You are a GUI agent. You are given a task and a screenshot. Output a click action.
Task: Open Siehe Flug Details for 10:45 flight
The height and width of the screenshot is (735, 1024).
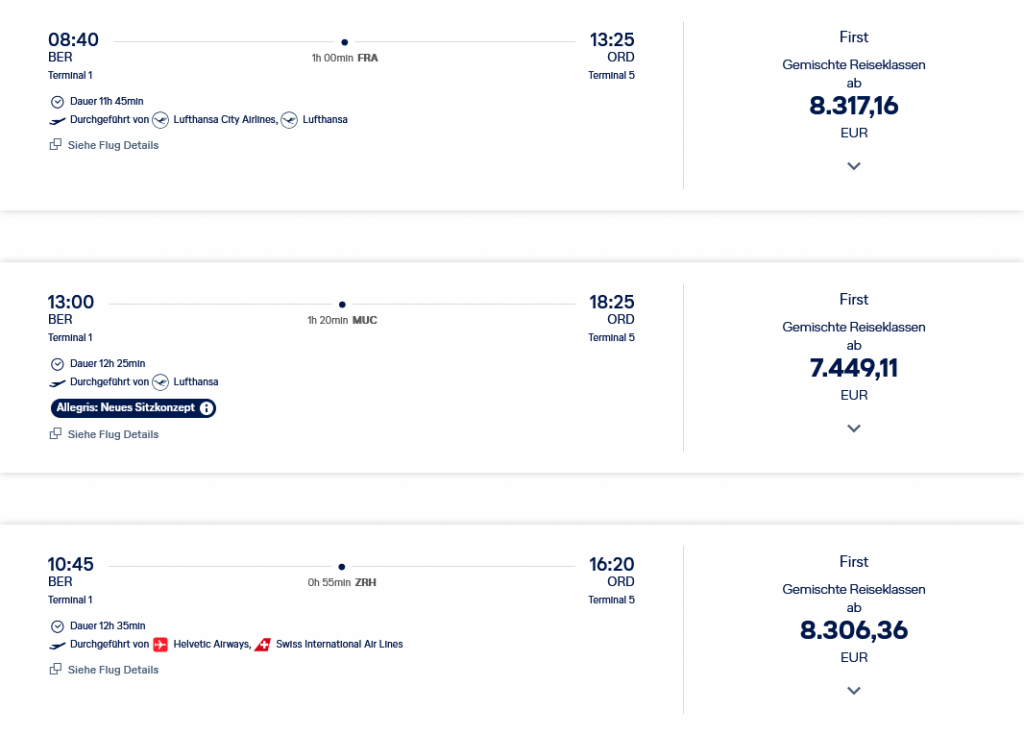point(113,670)
